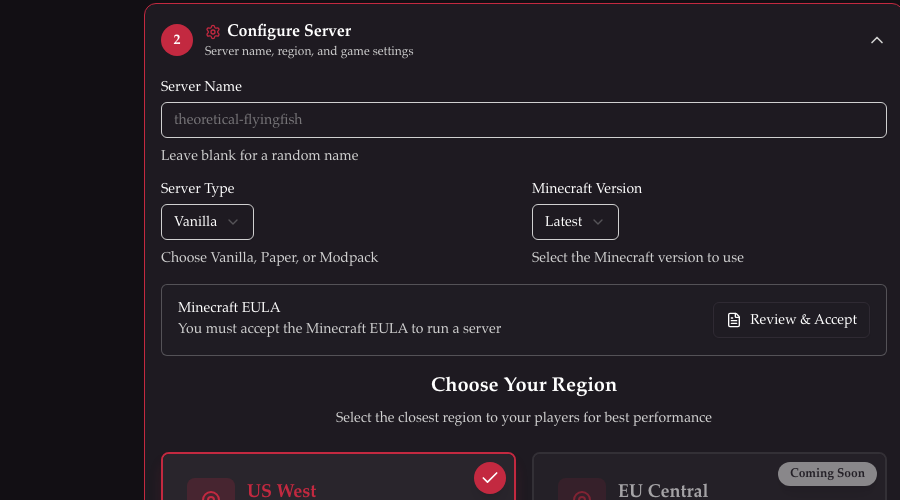Open the Minecraft Version dropdown

coord(575,222)
